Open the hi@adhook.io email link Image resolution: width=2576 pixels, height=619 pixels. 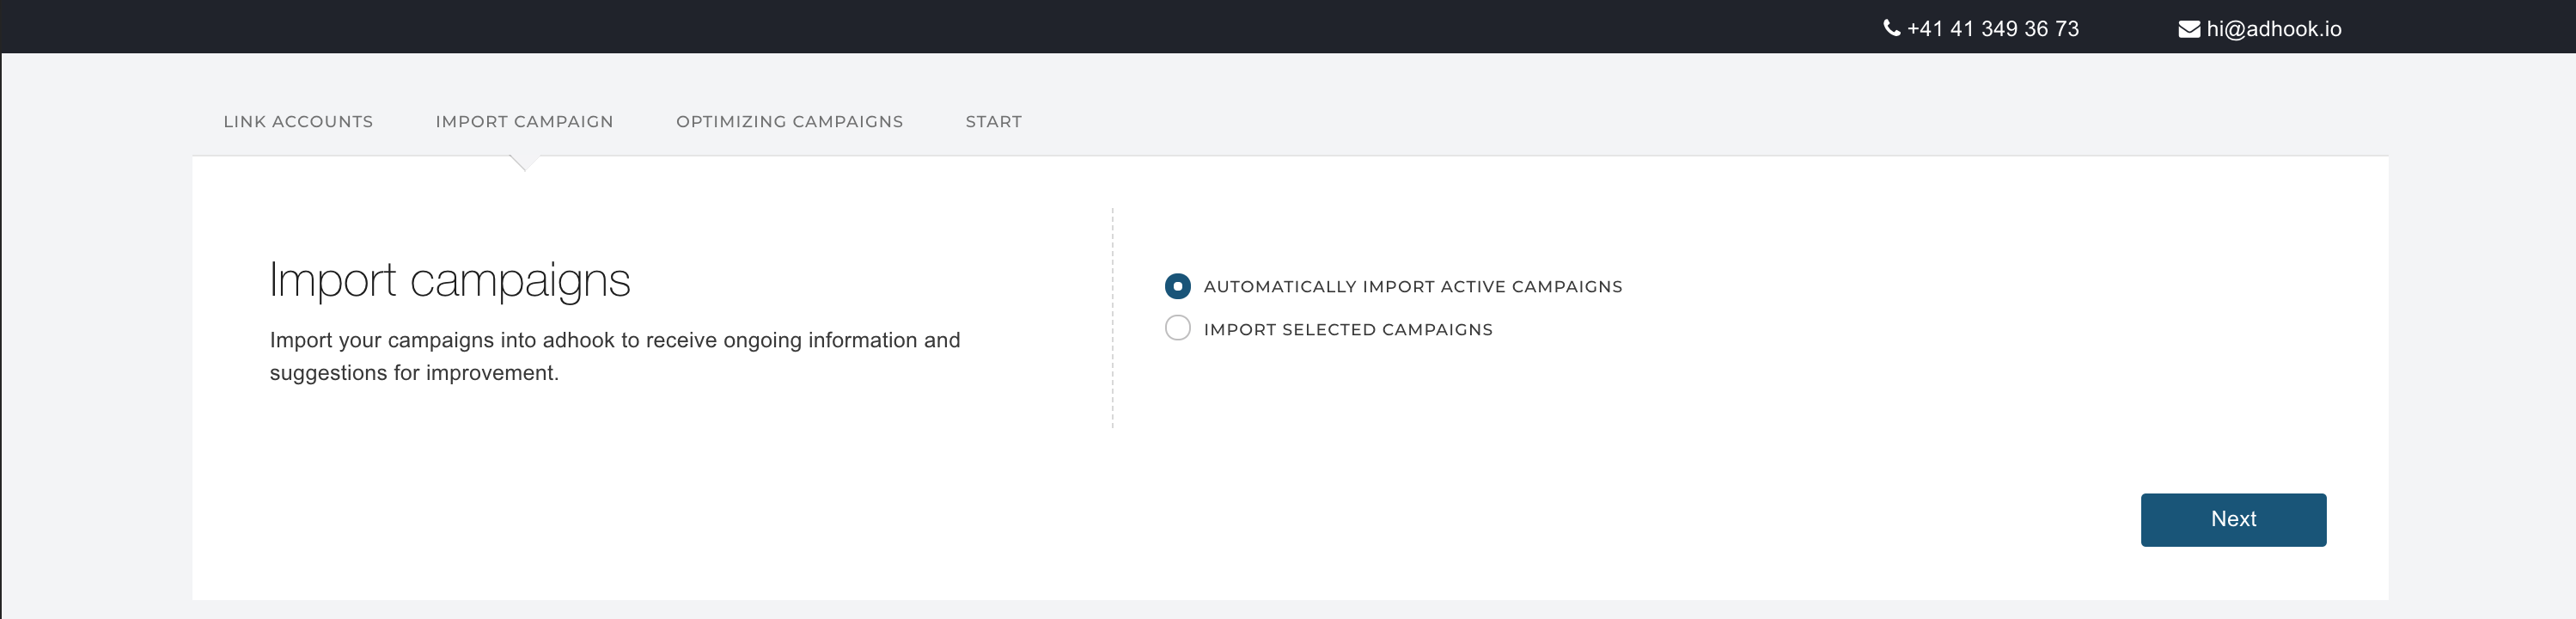(2273, 29)
